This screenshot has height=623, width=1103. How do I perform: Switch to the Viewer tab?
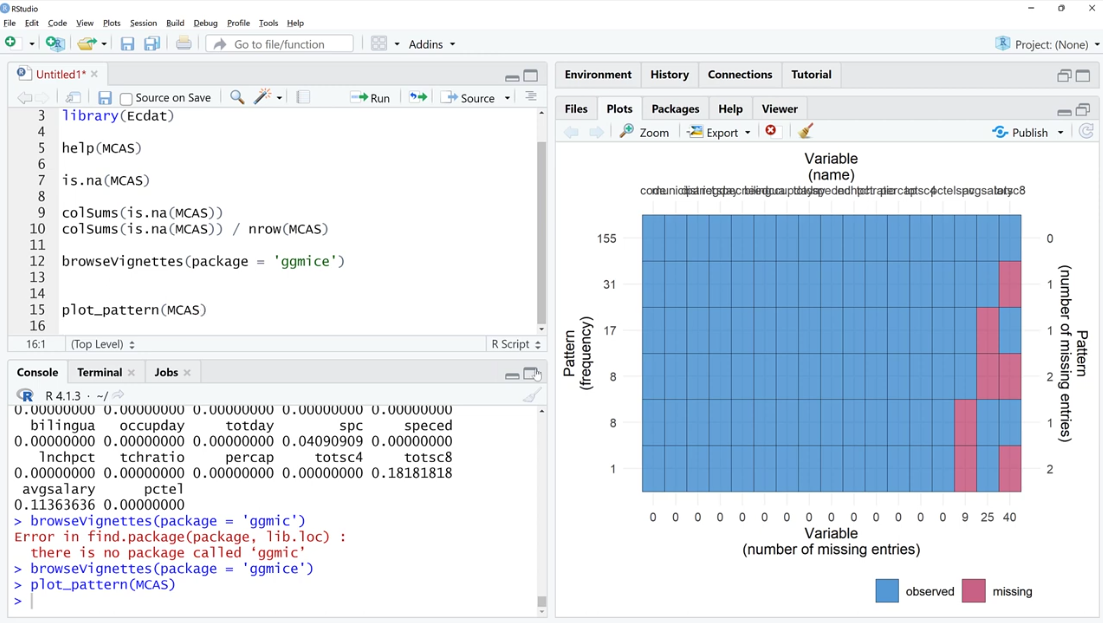click(x=779, y=108)
